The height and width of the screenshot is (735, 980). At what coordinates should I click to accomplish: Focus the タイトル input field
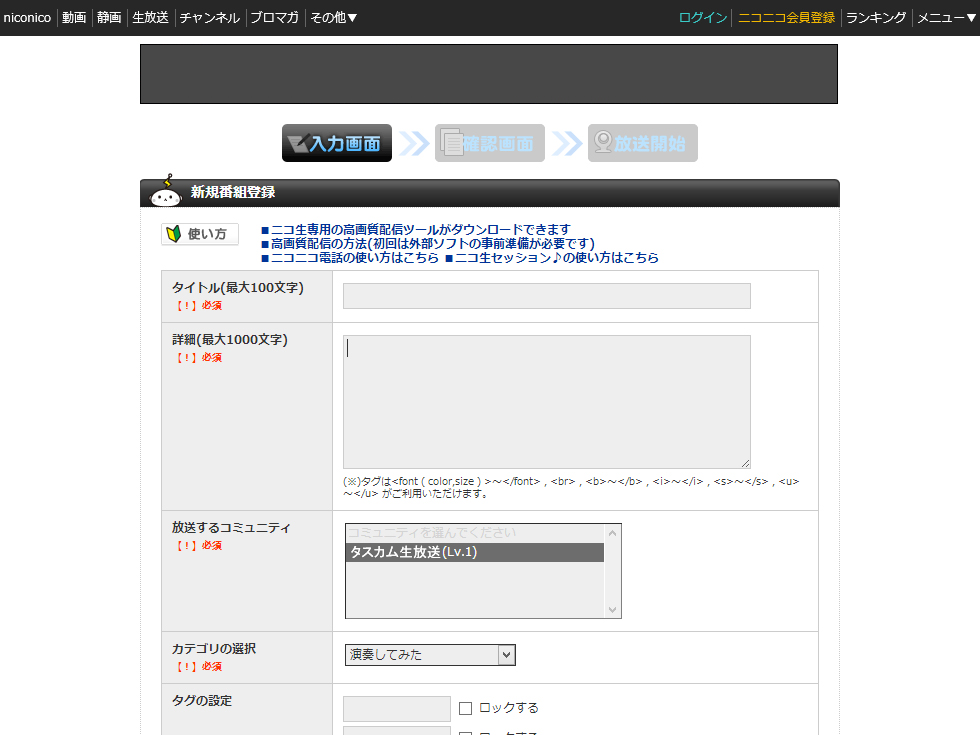click(x=547, y=296)
